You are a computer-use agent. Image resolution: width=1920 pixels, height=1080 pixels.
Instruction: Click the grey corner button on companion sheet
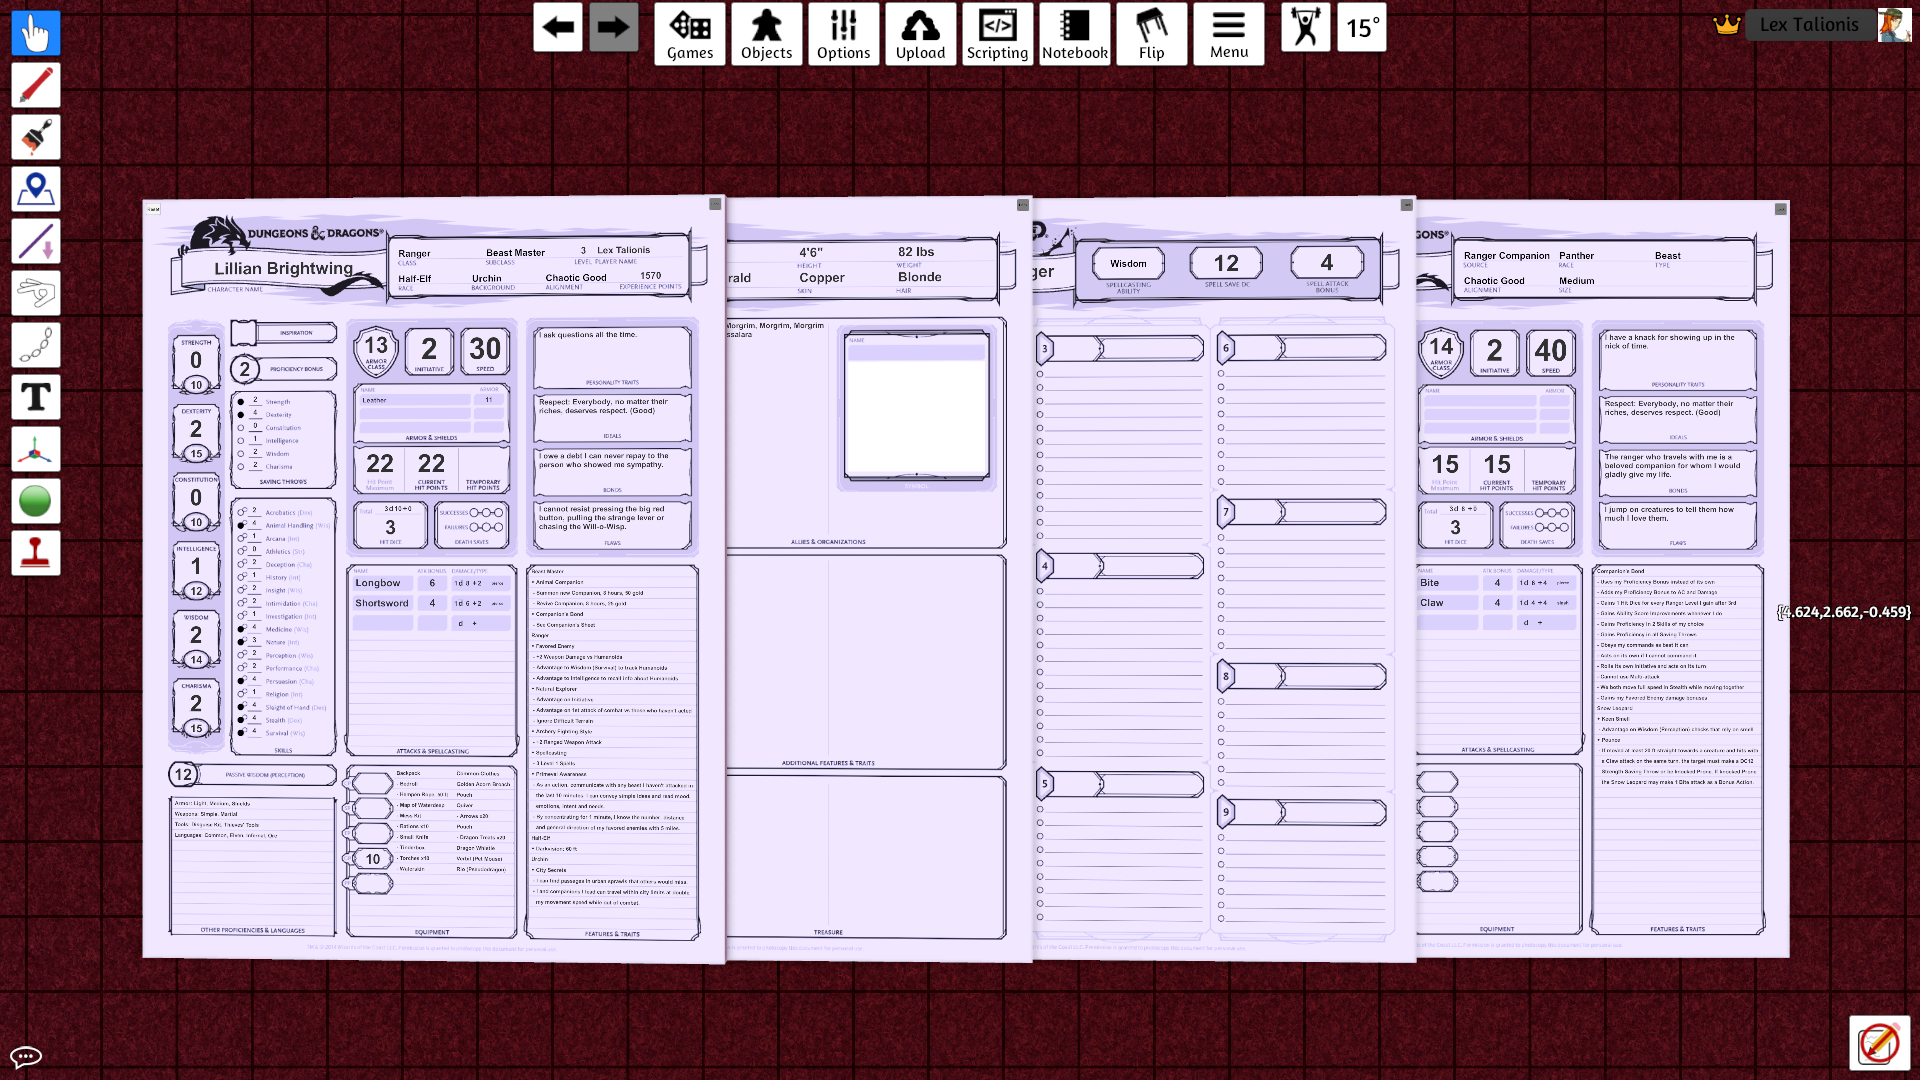(1780, 209)
